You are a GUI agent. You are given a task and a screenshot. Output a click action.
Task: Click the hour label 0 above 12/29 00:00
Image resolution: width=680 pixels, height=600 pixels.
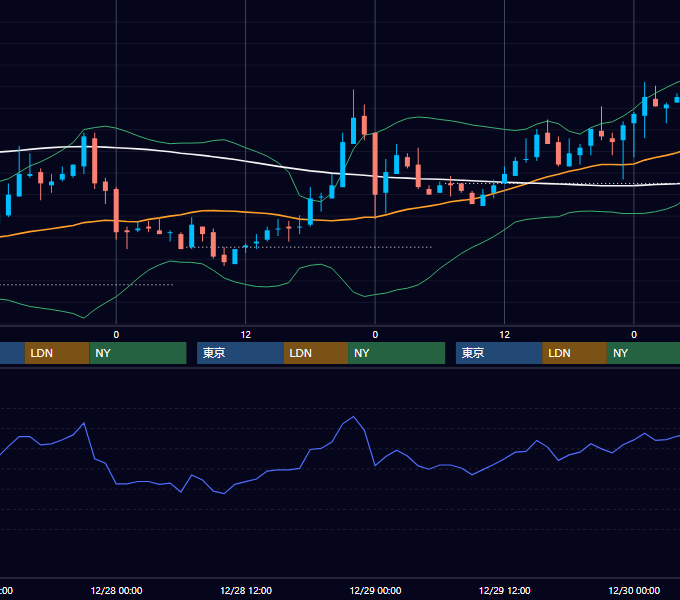375,335
